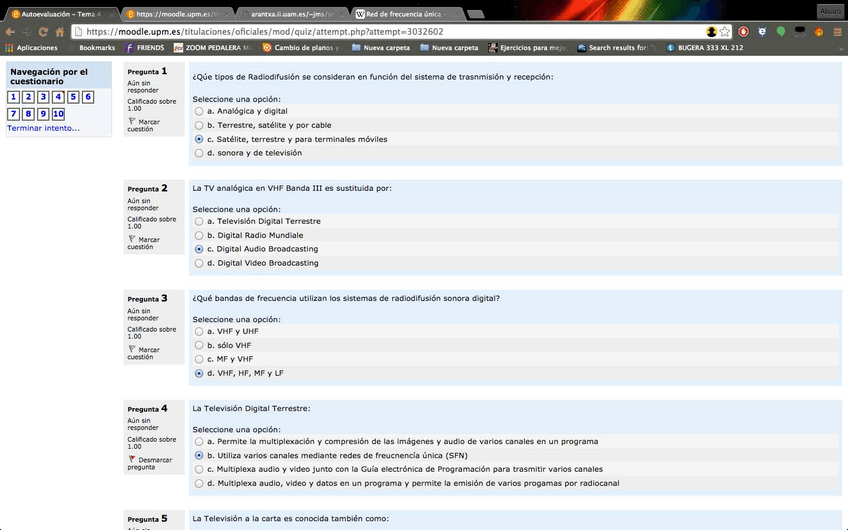Viewport: 848px width, 530px height.
Task: Go to question 5 in navigation block
Action: [73, 97]
